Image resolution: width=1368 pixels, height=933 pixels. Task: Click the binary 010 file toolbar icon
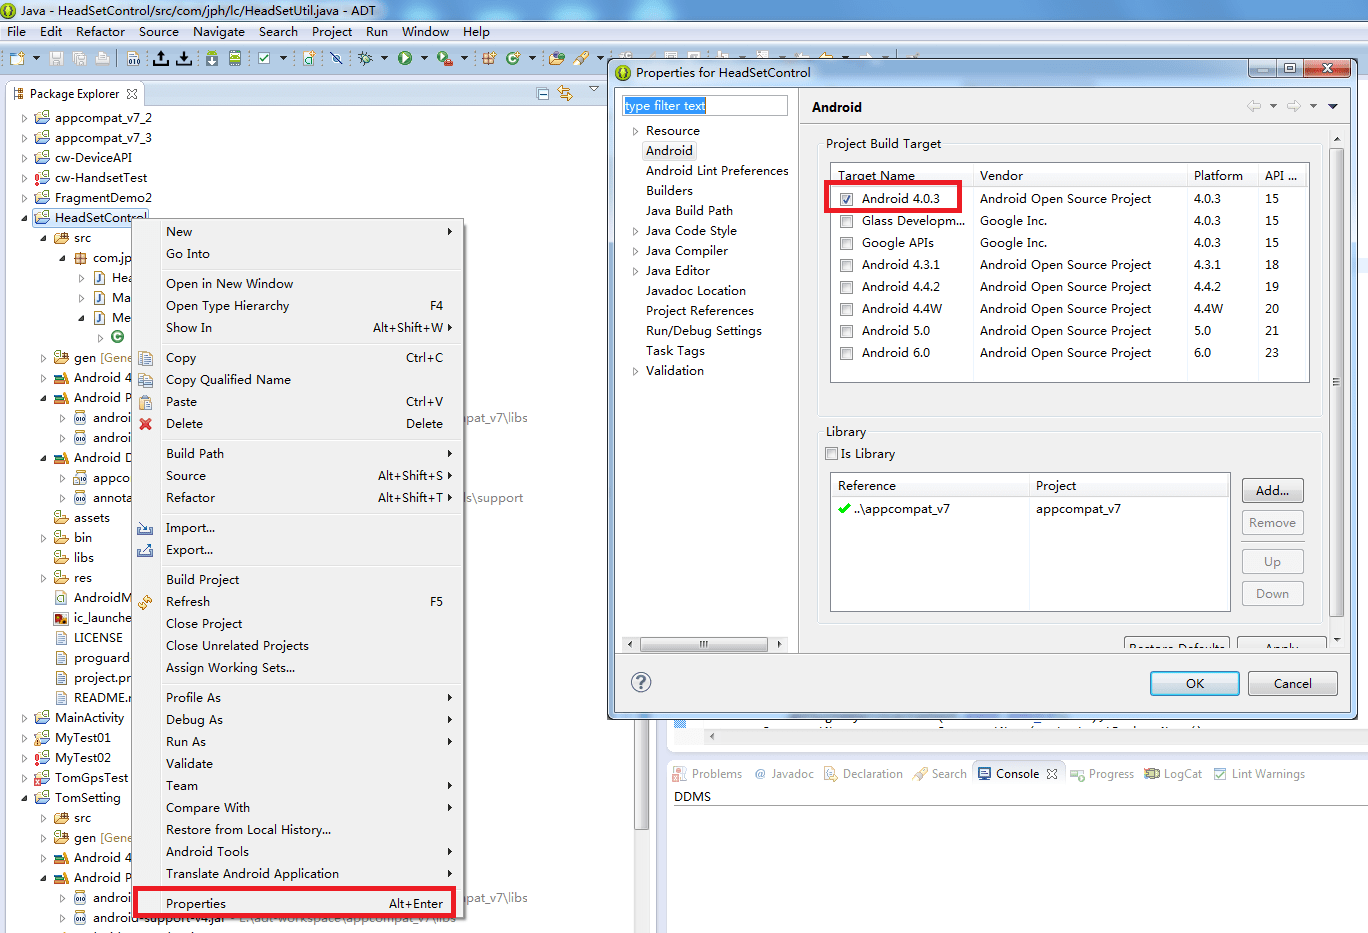click(134, 59)
